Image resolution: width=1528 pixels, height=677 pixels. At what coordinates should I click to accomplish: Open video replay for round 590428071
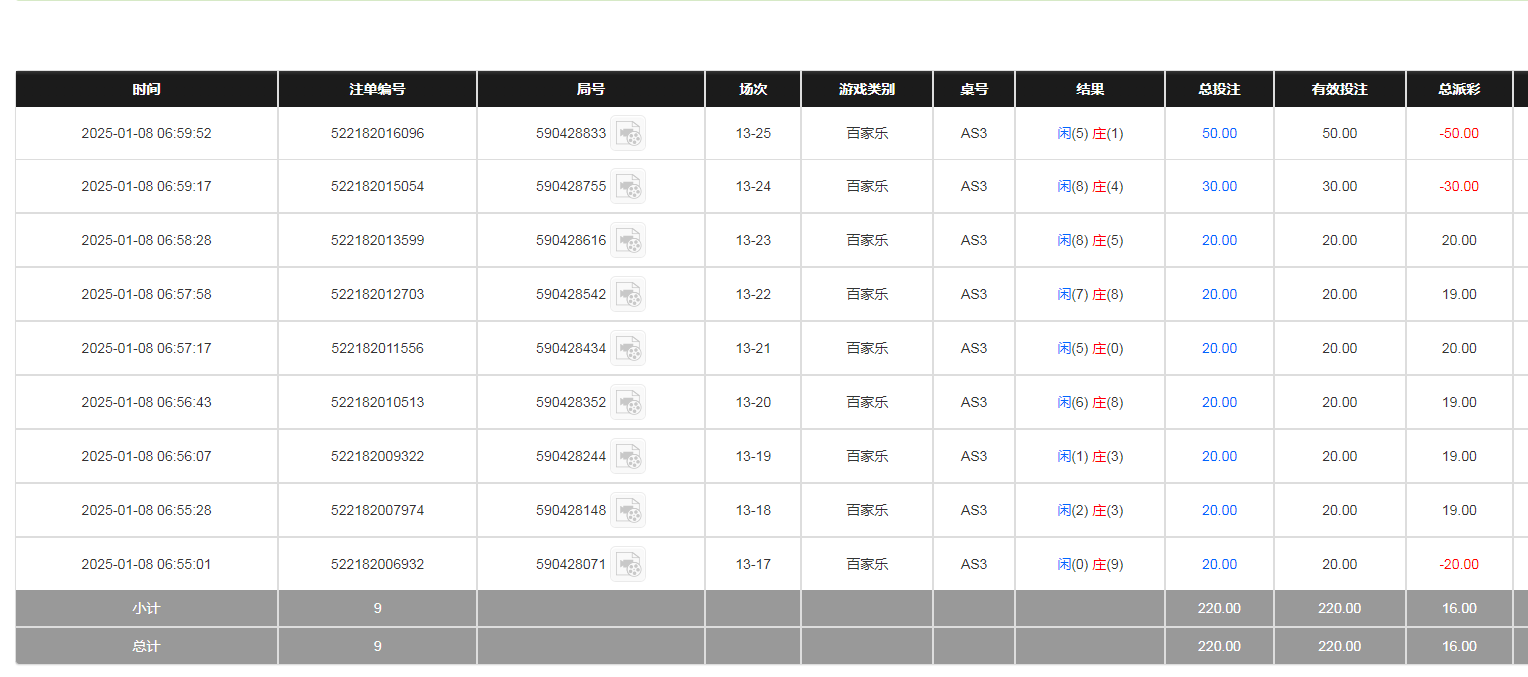628,564
